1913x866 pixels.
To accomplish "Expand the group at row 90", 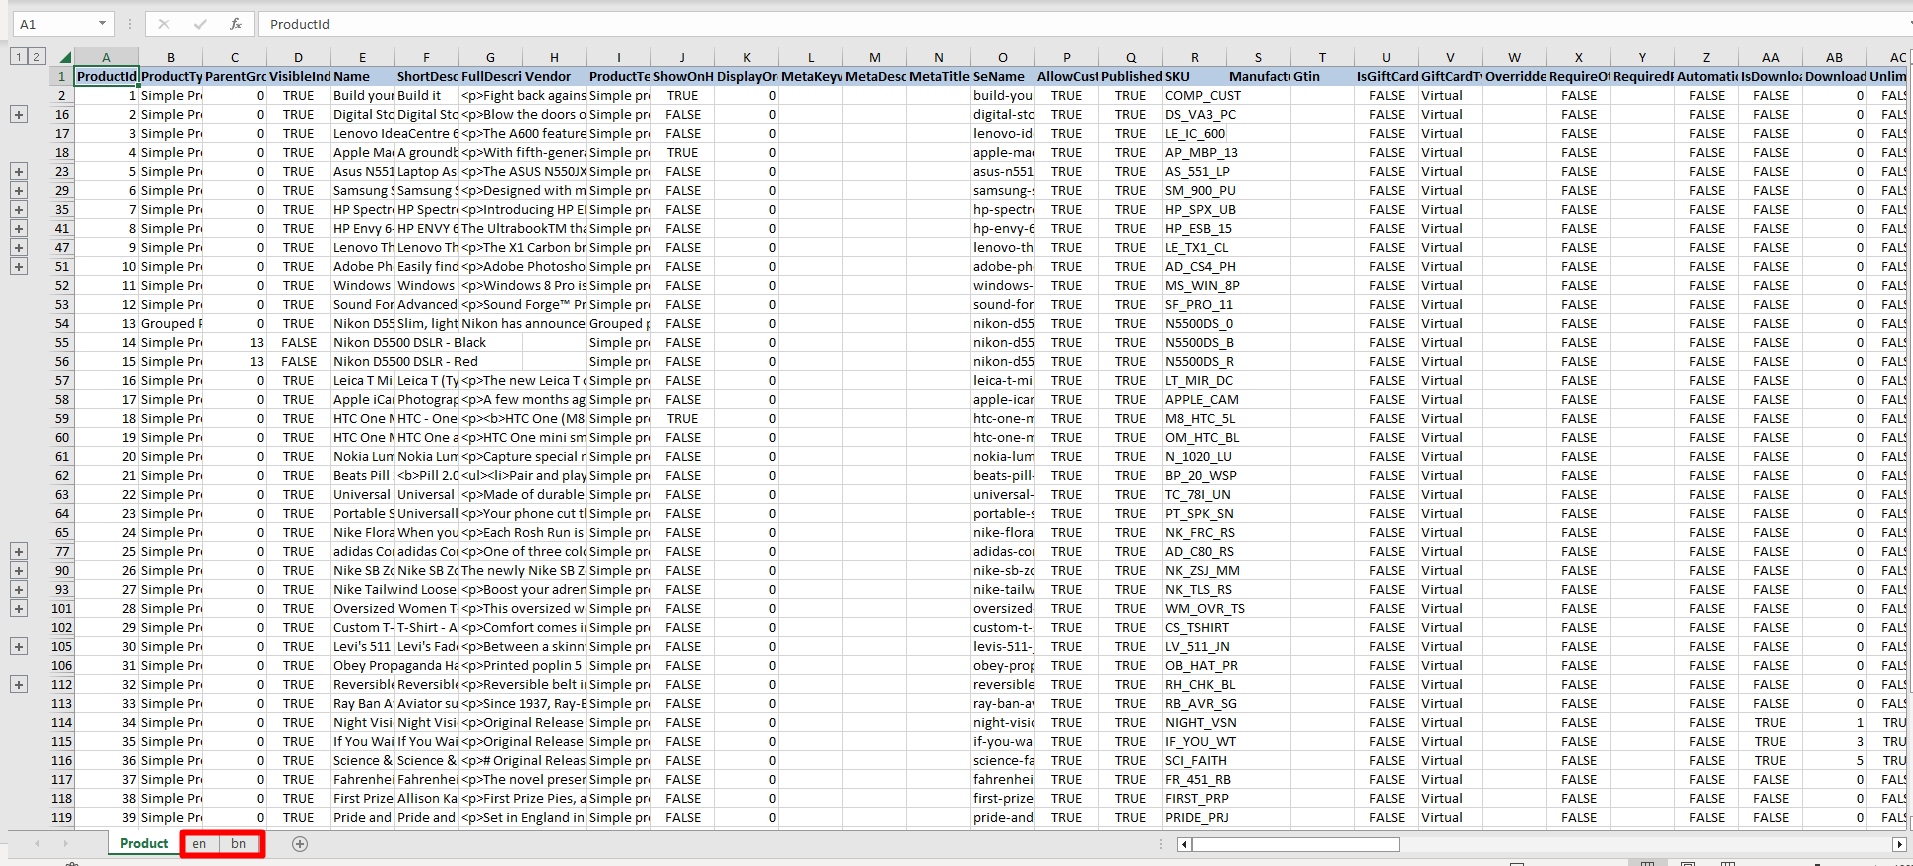I will tap(19, 571).
